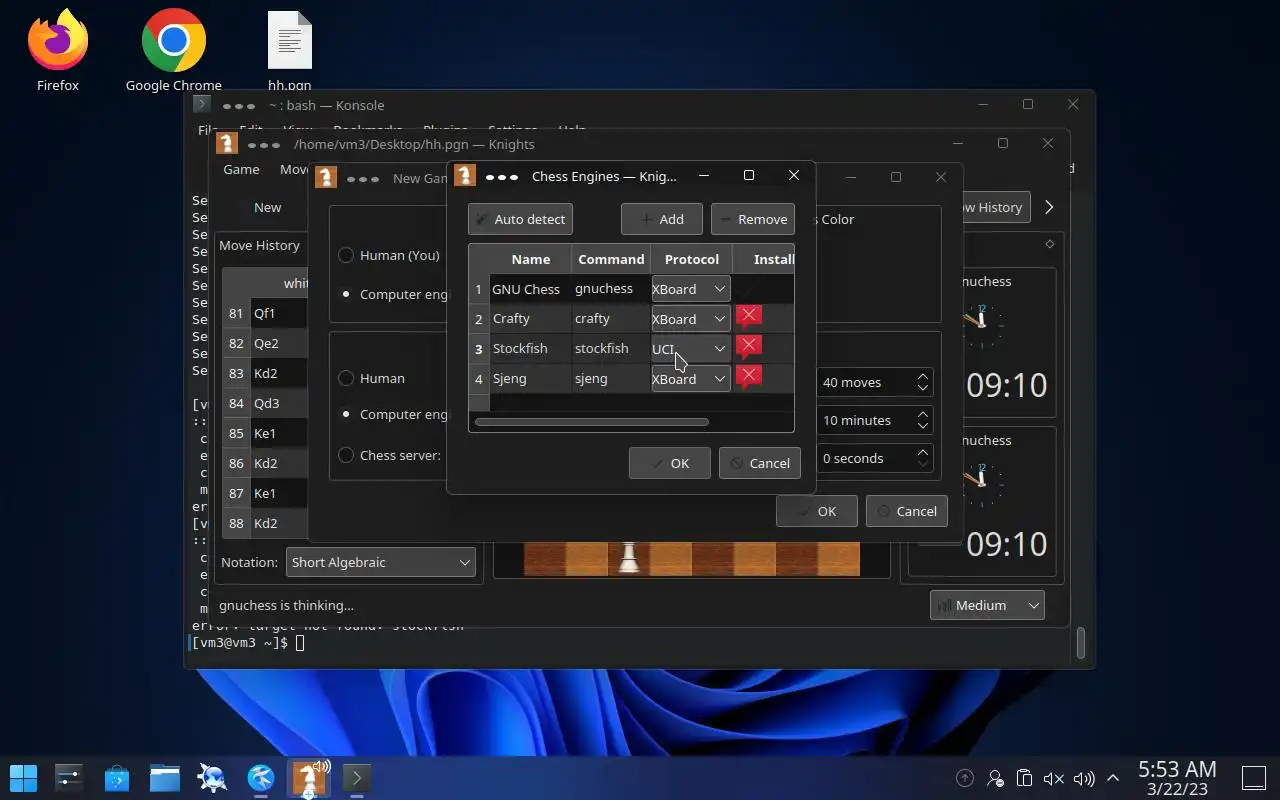Click Konsole vertical scrollbar
The image size is (1280, 800).
pos(1080,642)
